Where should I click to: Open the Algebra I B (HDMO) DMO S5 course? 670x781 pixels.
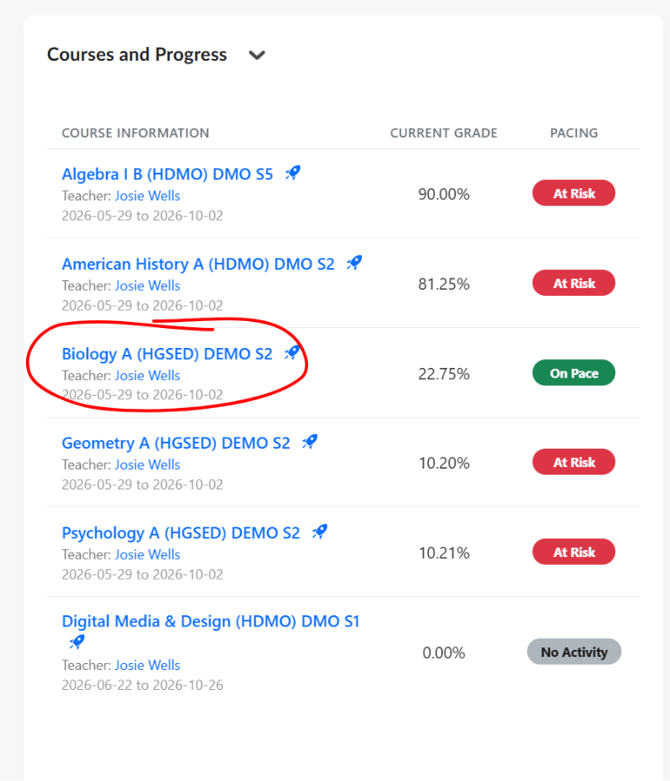(167, 174)
